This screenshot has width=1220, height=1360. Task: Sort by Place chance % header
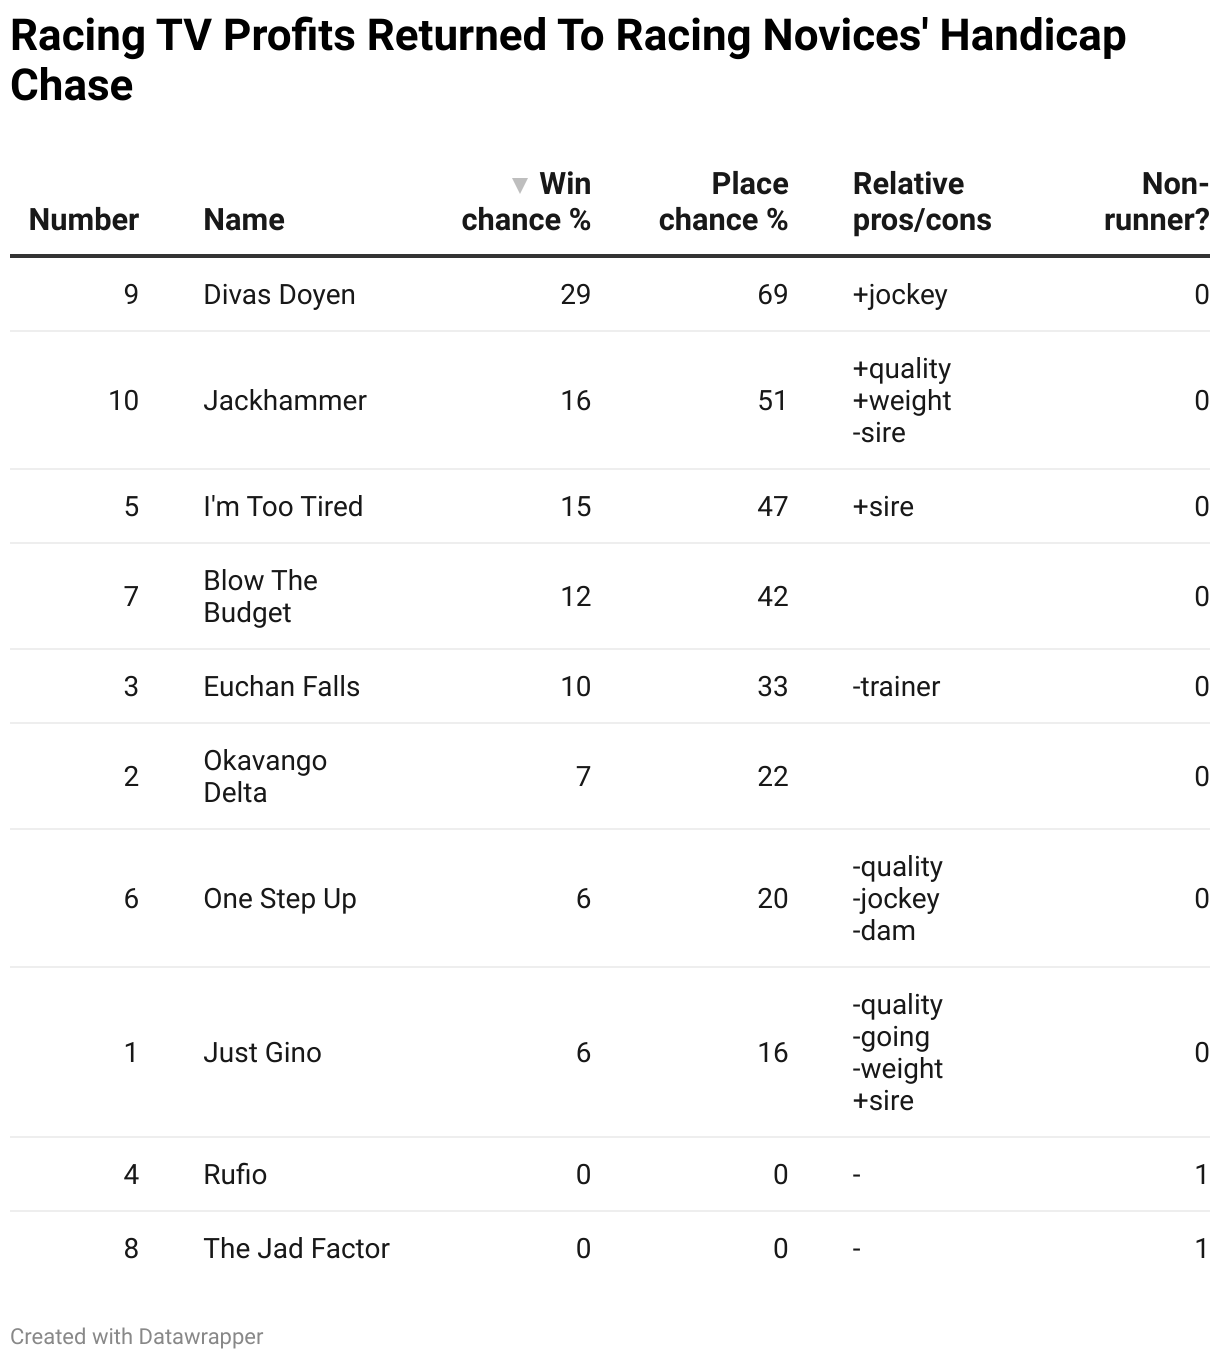coord(723,202)
